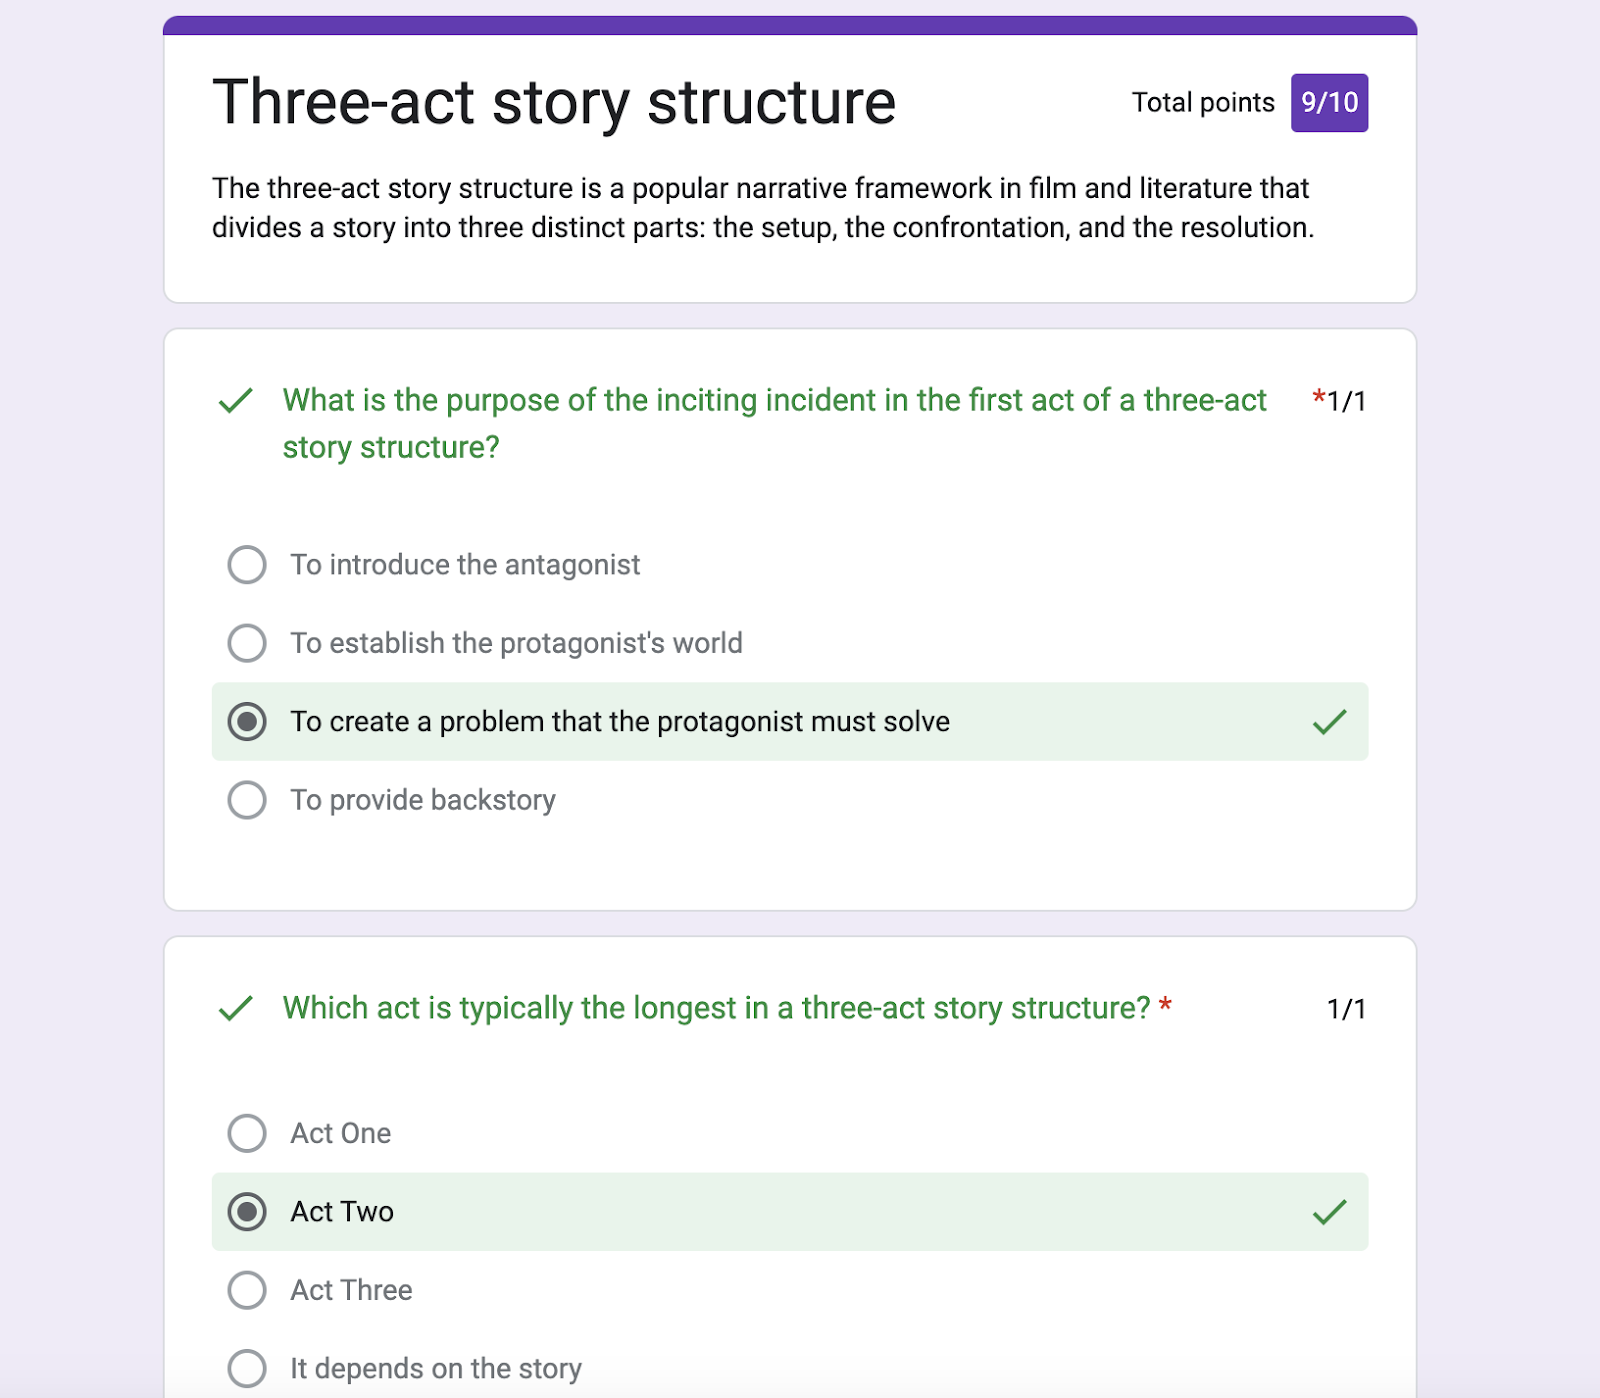Viewport: 1600px width, 1398px height.
Task: Click the green checkmark beside the longest act question
Action: (236, 1008)
